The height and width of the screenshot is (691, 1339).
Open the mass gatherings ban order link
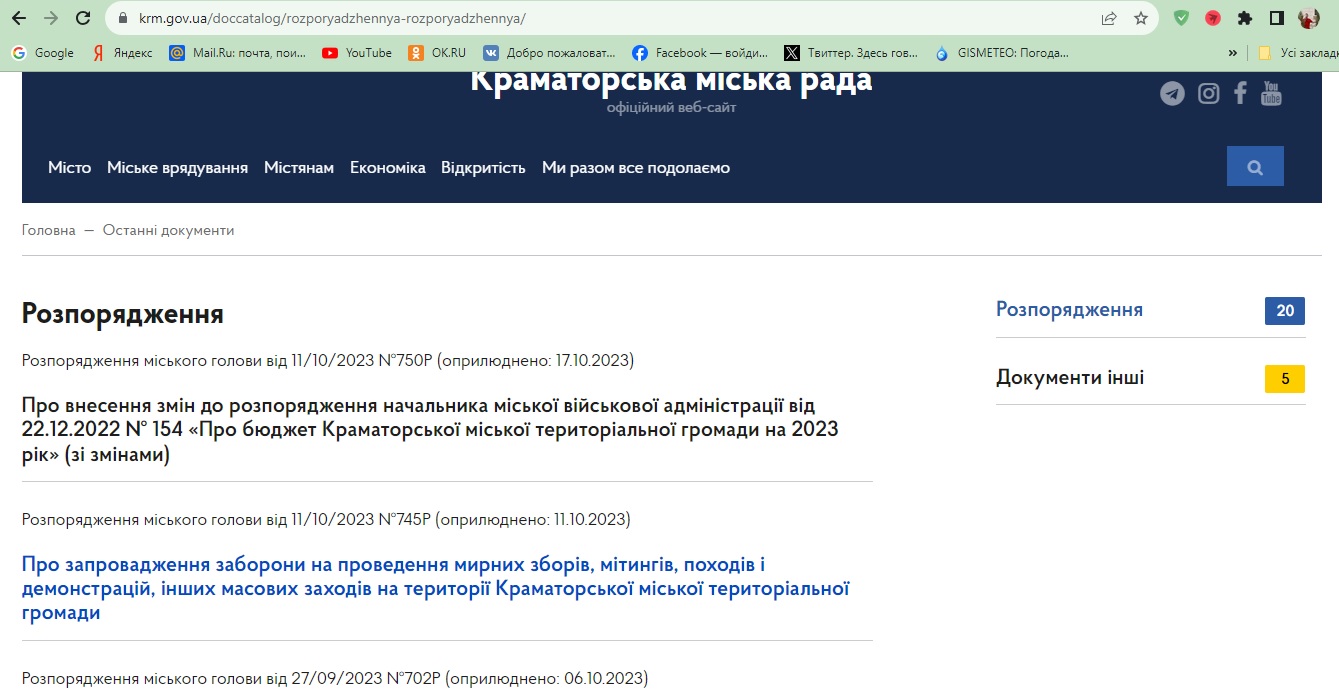(435, 588)
